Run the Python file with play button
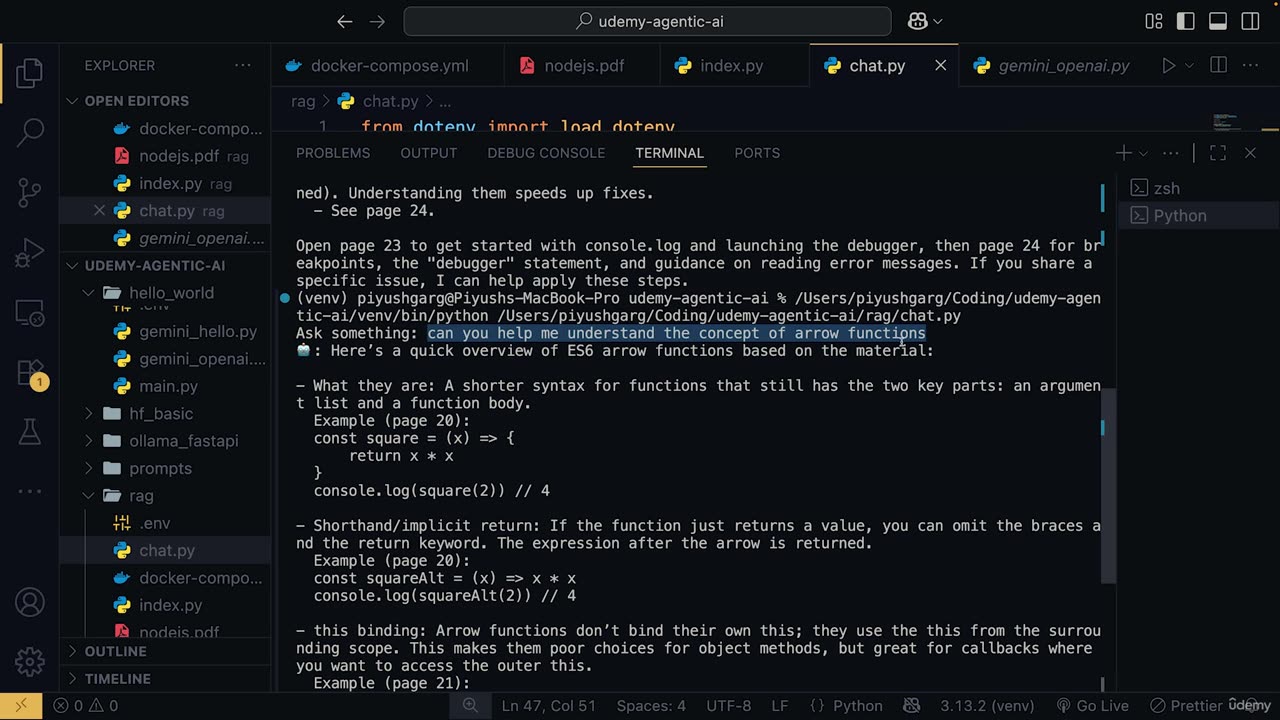This screenshot has width=1280, height=720. 1168,65
